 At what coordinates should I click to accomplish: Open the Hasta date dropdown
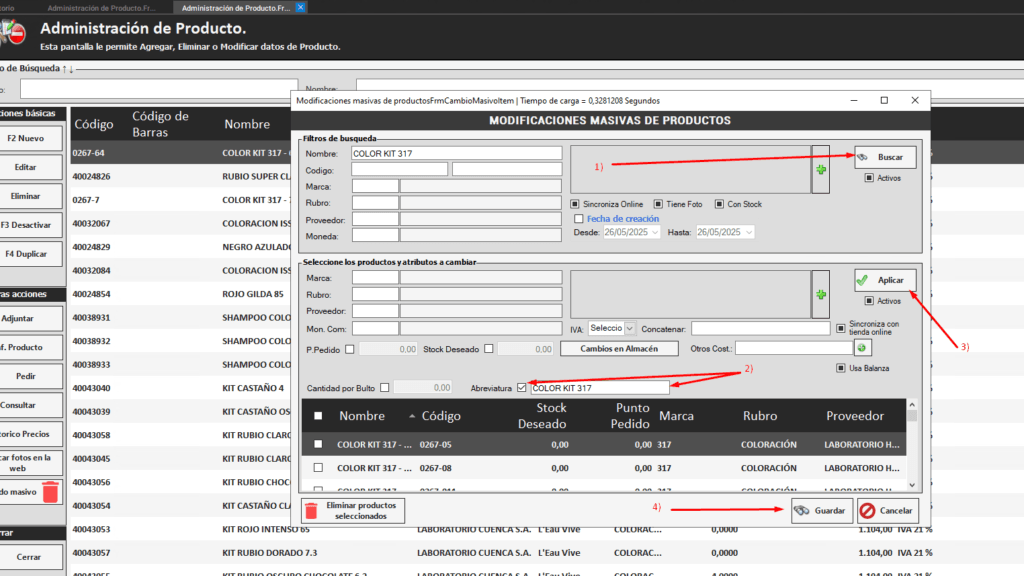point(749,232)
